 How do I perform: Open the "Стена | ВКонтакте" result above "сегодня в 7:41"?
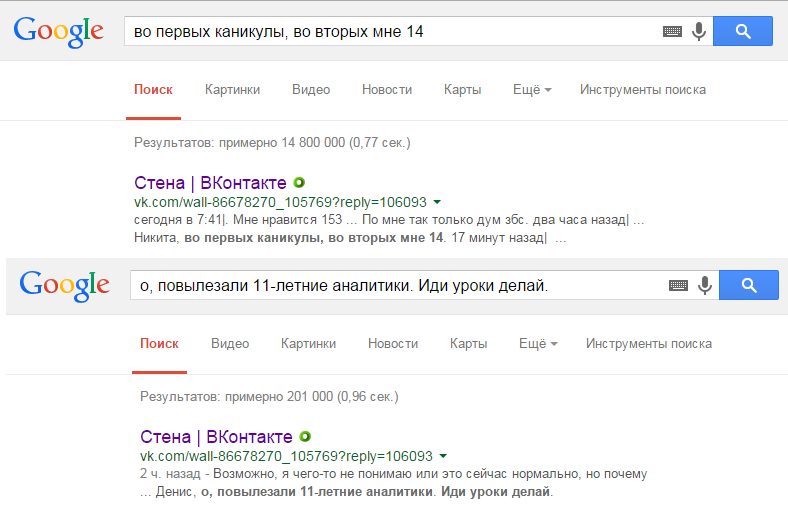click(211, 183)
